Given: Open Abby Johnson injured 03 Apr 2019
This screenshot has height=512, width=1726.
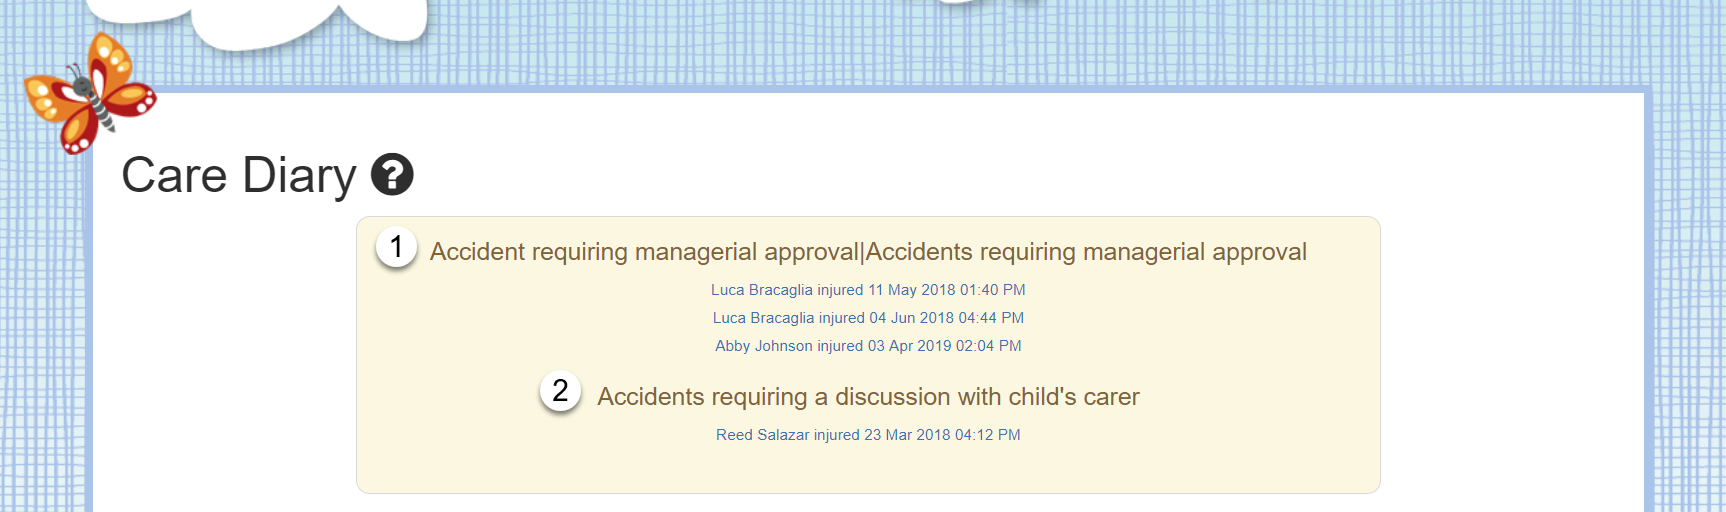Looking at the screenshot, I should point(868,346).
